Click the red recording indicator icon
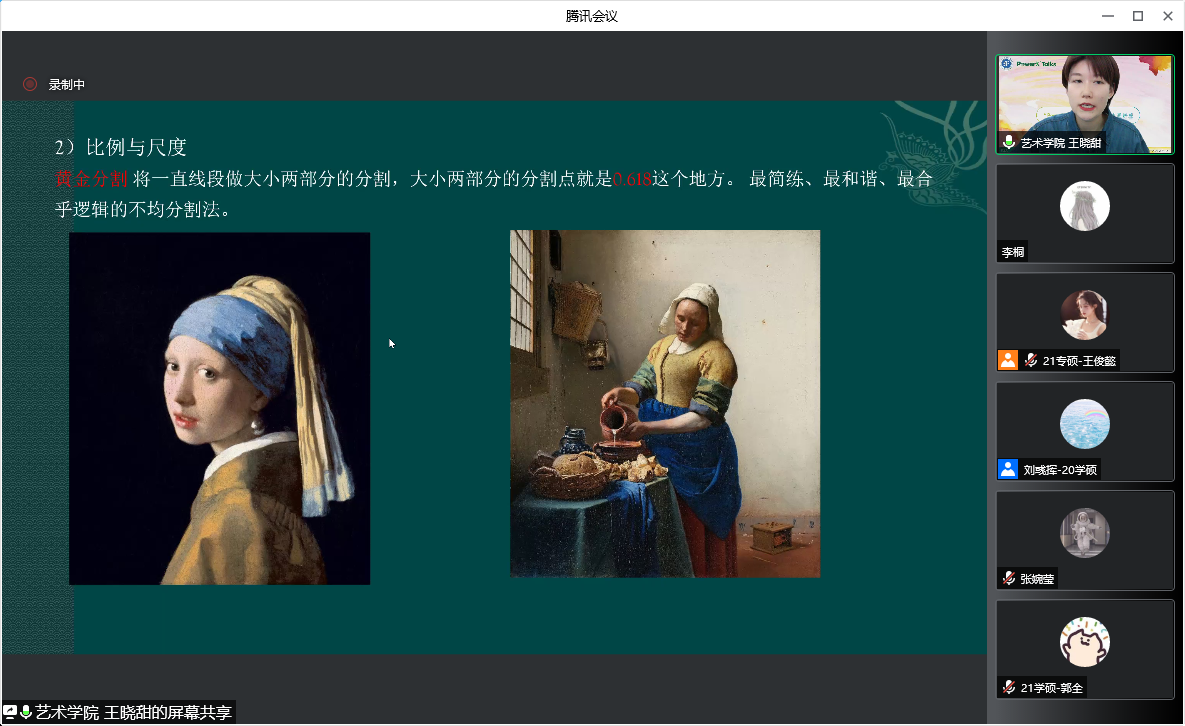 (30, 85)
